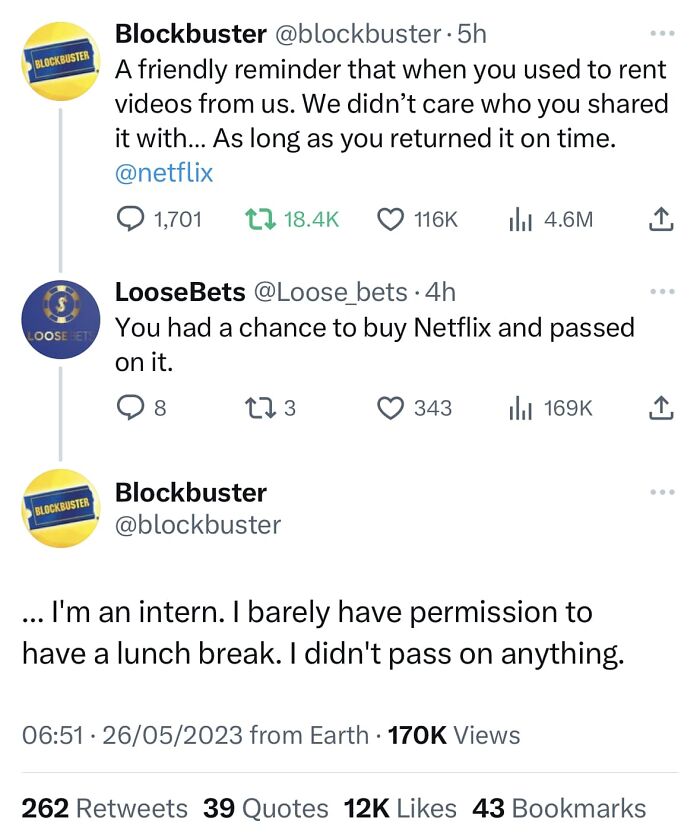Open more options on LooseBets tweet
Screen dimensions: 700x840
tap(663, 291)
